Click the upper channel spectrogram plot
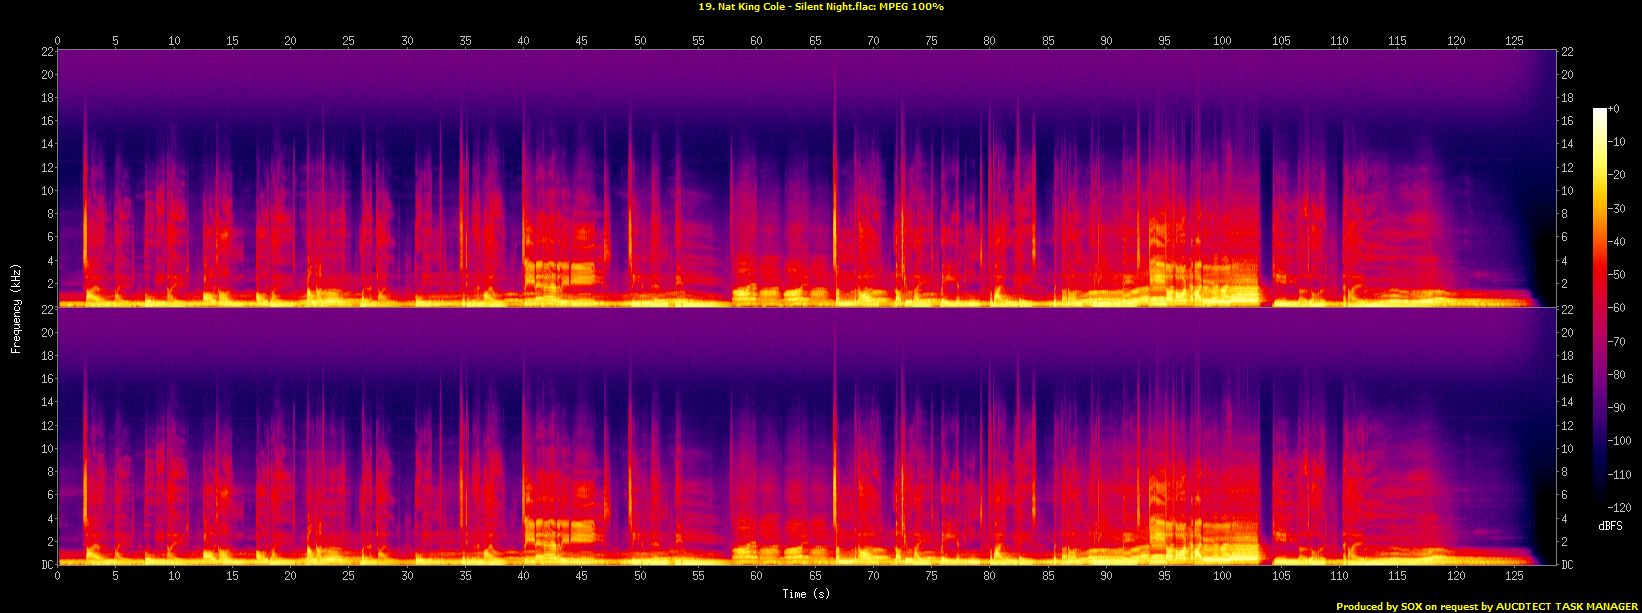 [807, 178]
